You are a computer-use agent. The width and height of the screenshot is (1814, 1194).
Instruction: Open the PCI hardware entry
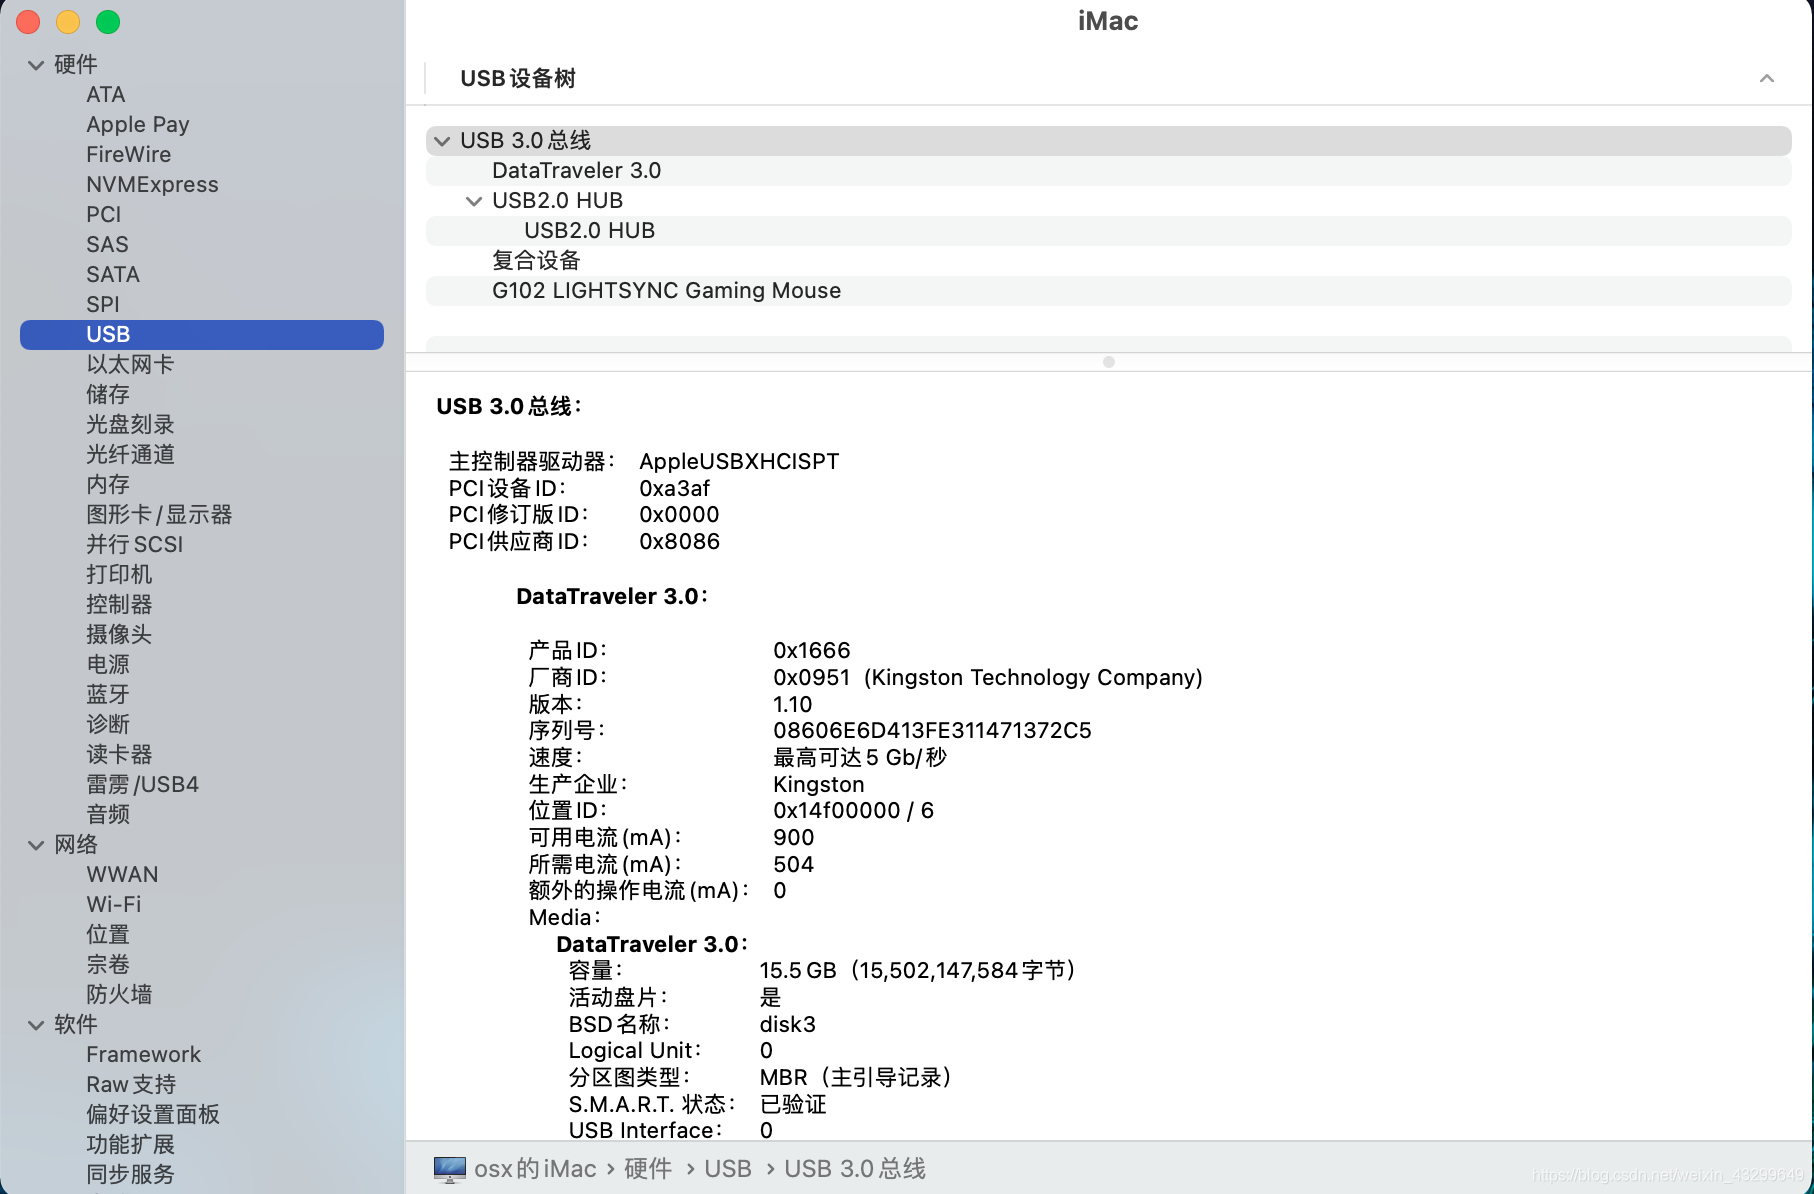point(103,215)
